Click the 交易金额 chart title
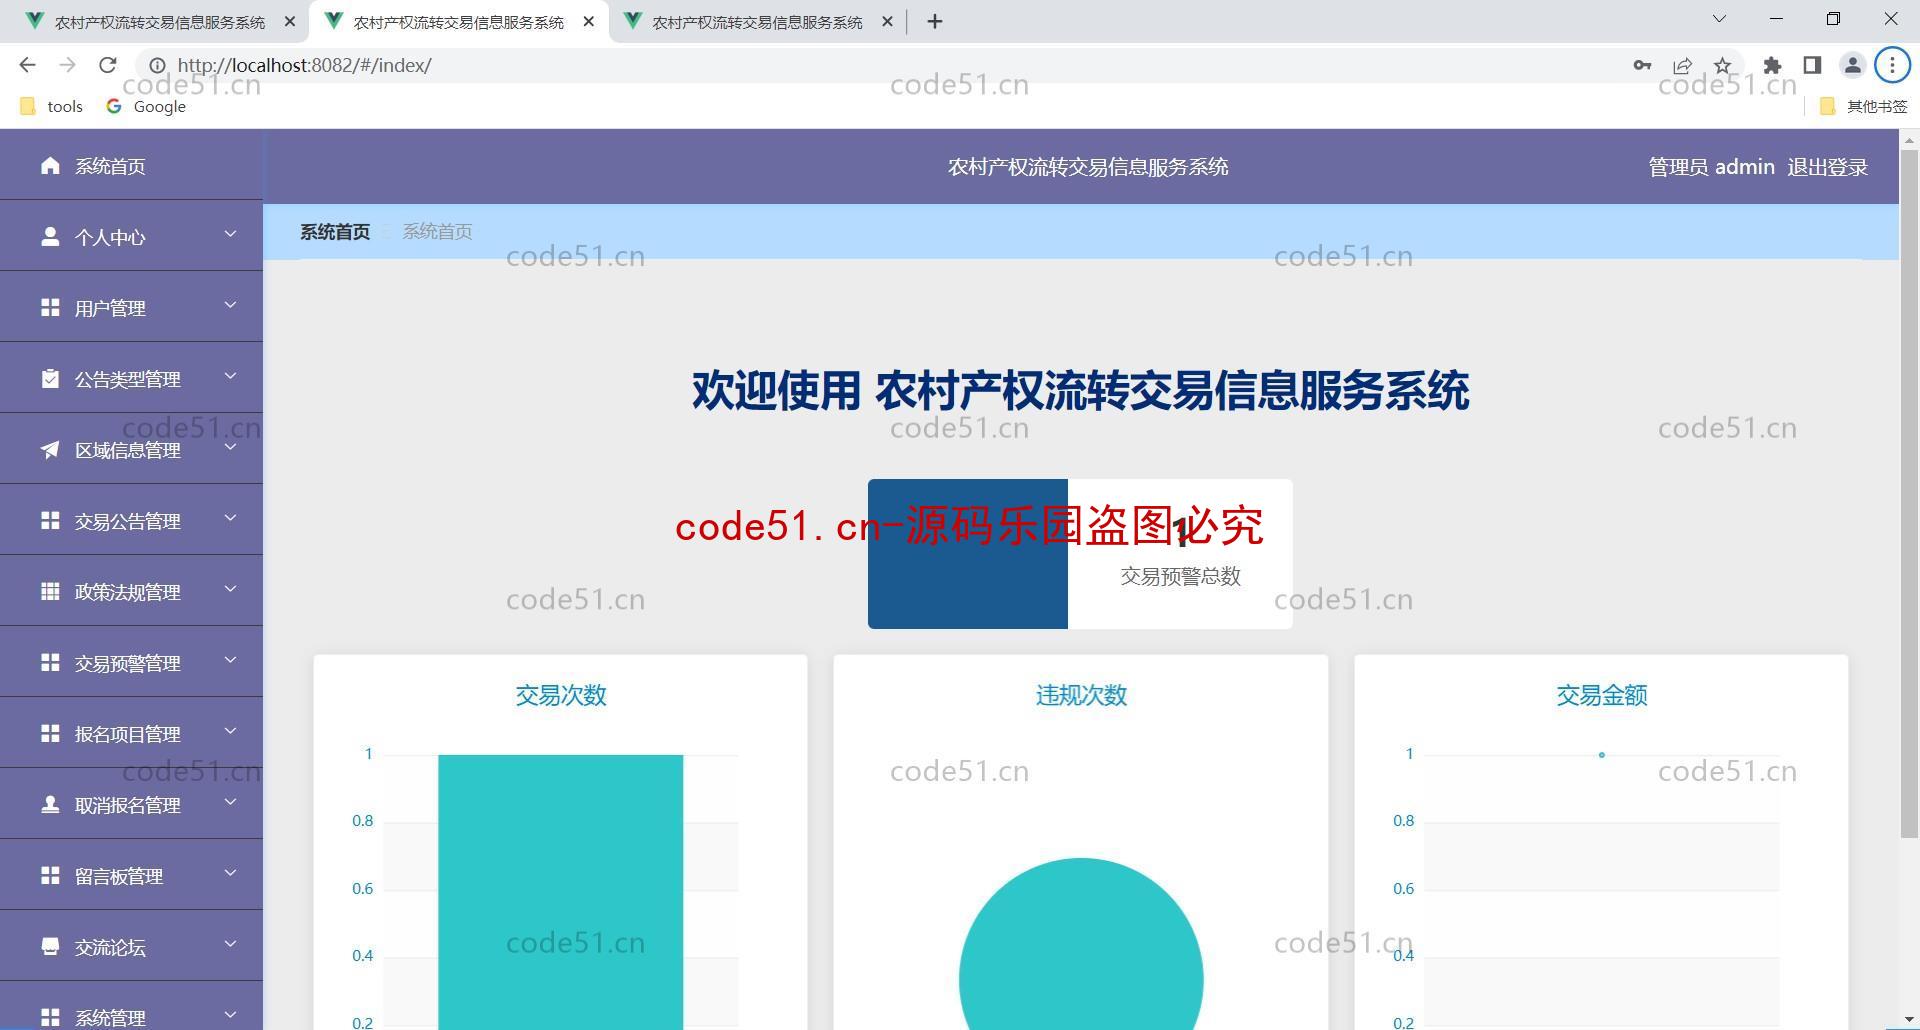 (x=1601, y=695)
